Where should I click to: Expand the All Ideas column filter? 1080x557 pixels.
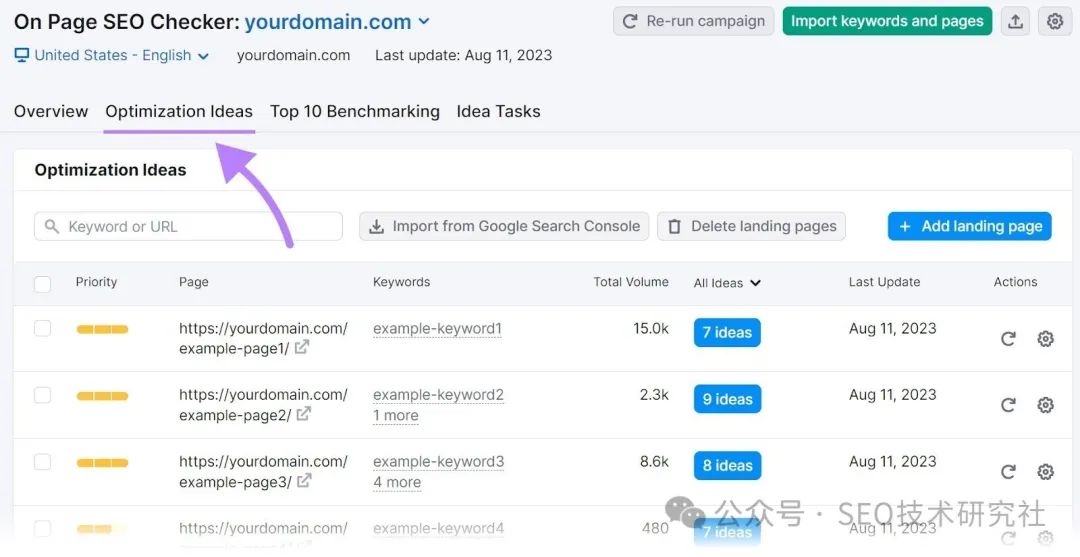[x=727, y=283]
